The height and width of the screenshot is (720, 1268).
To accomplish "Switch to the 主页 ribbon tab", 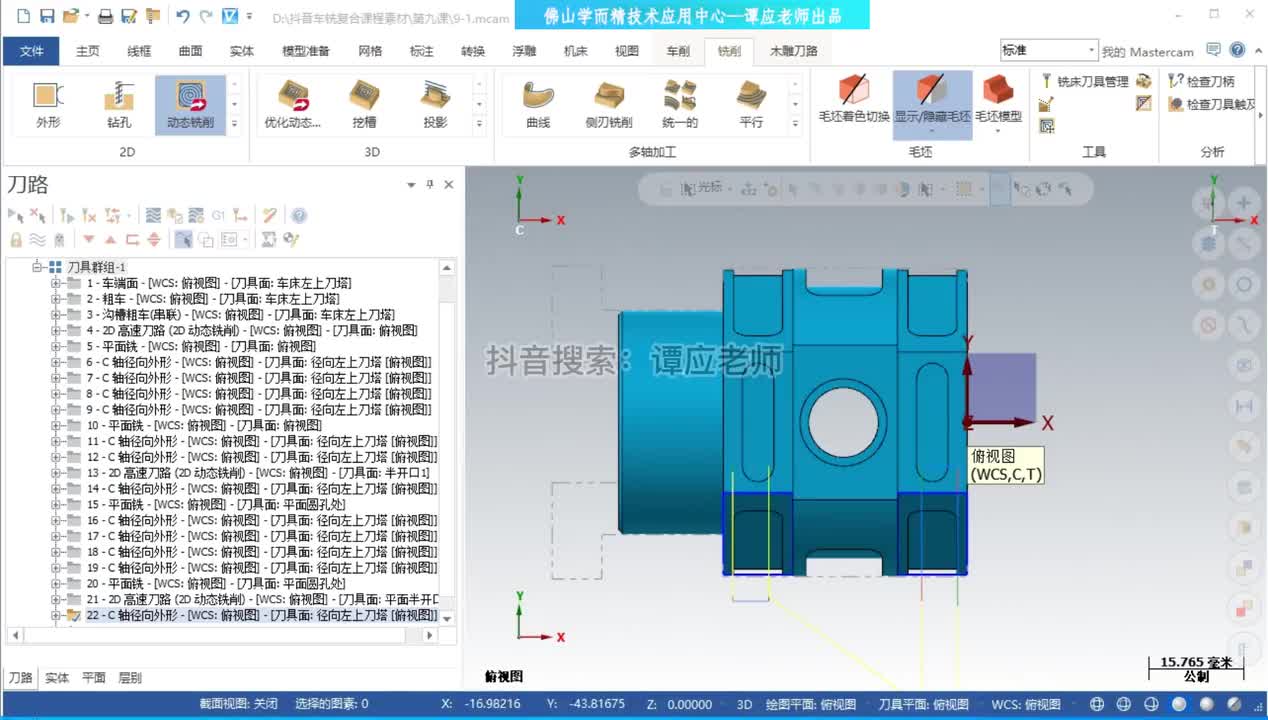I will click(x=88, y=51).
